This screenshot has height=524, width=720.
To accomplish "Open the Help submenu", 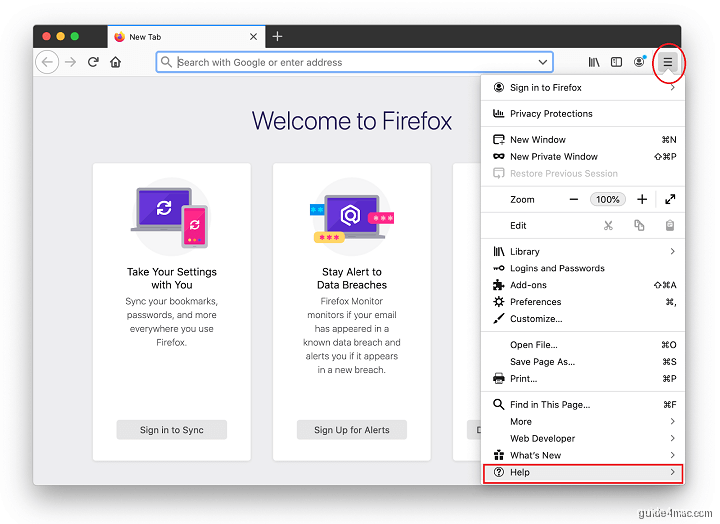I will (583, 473).
